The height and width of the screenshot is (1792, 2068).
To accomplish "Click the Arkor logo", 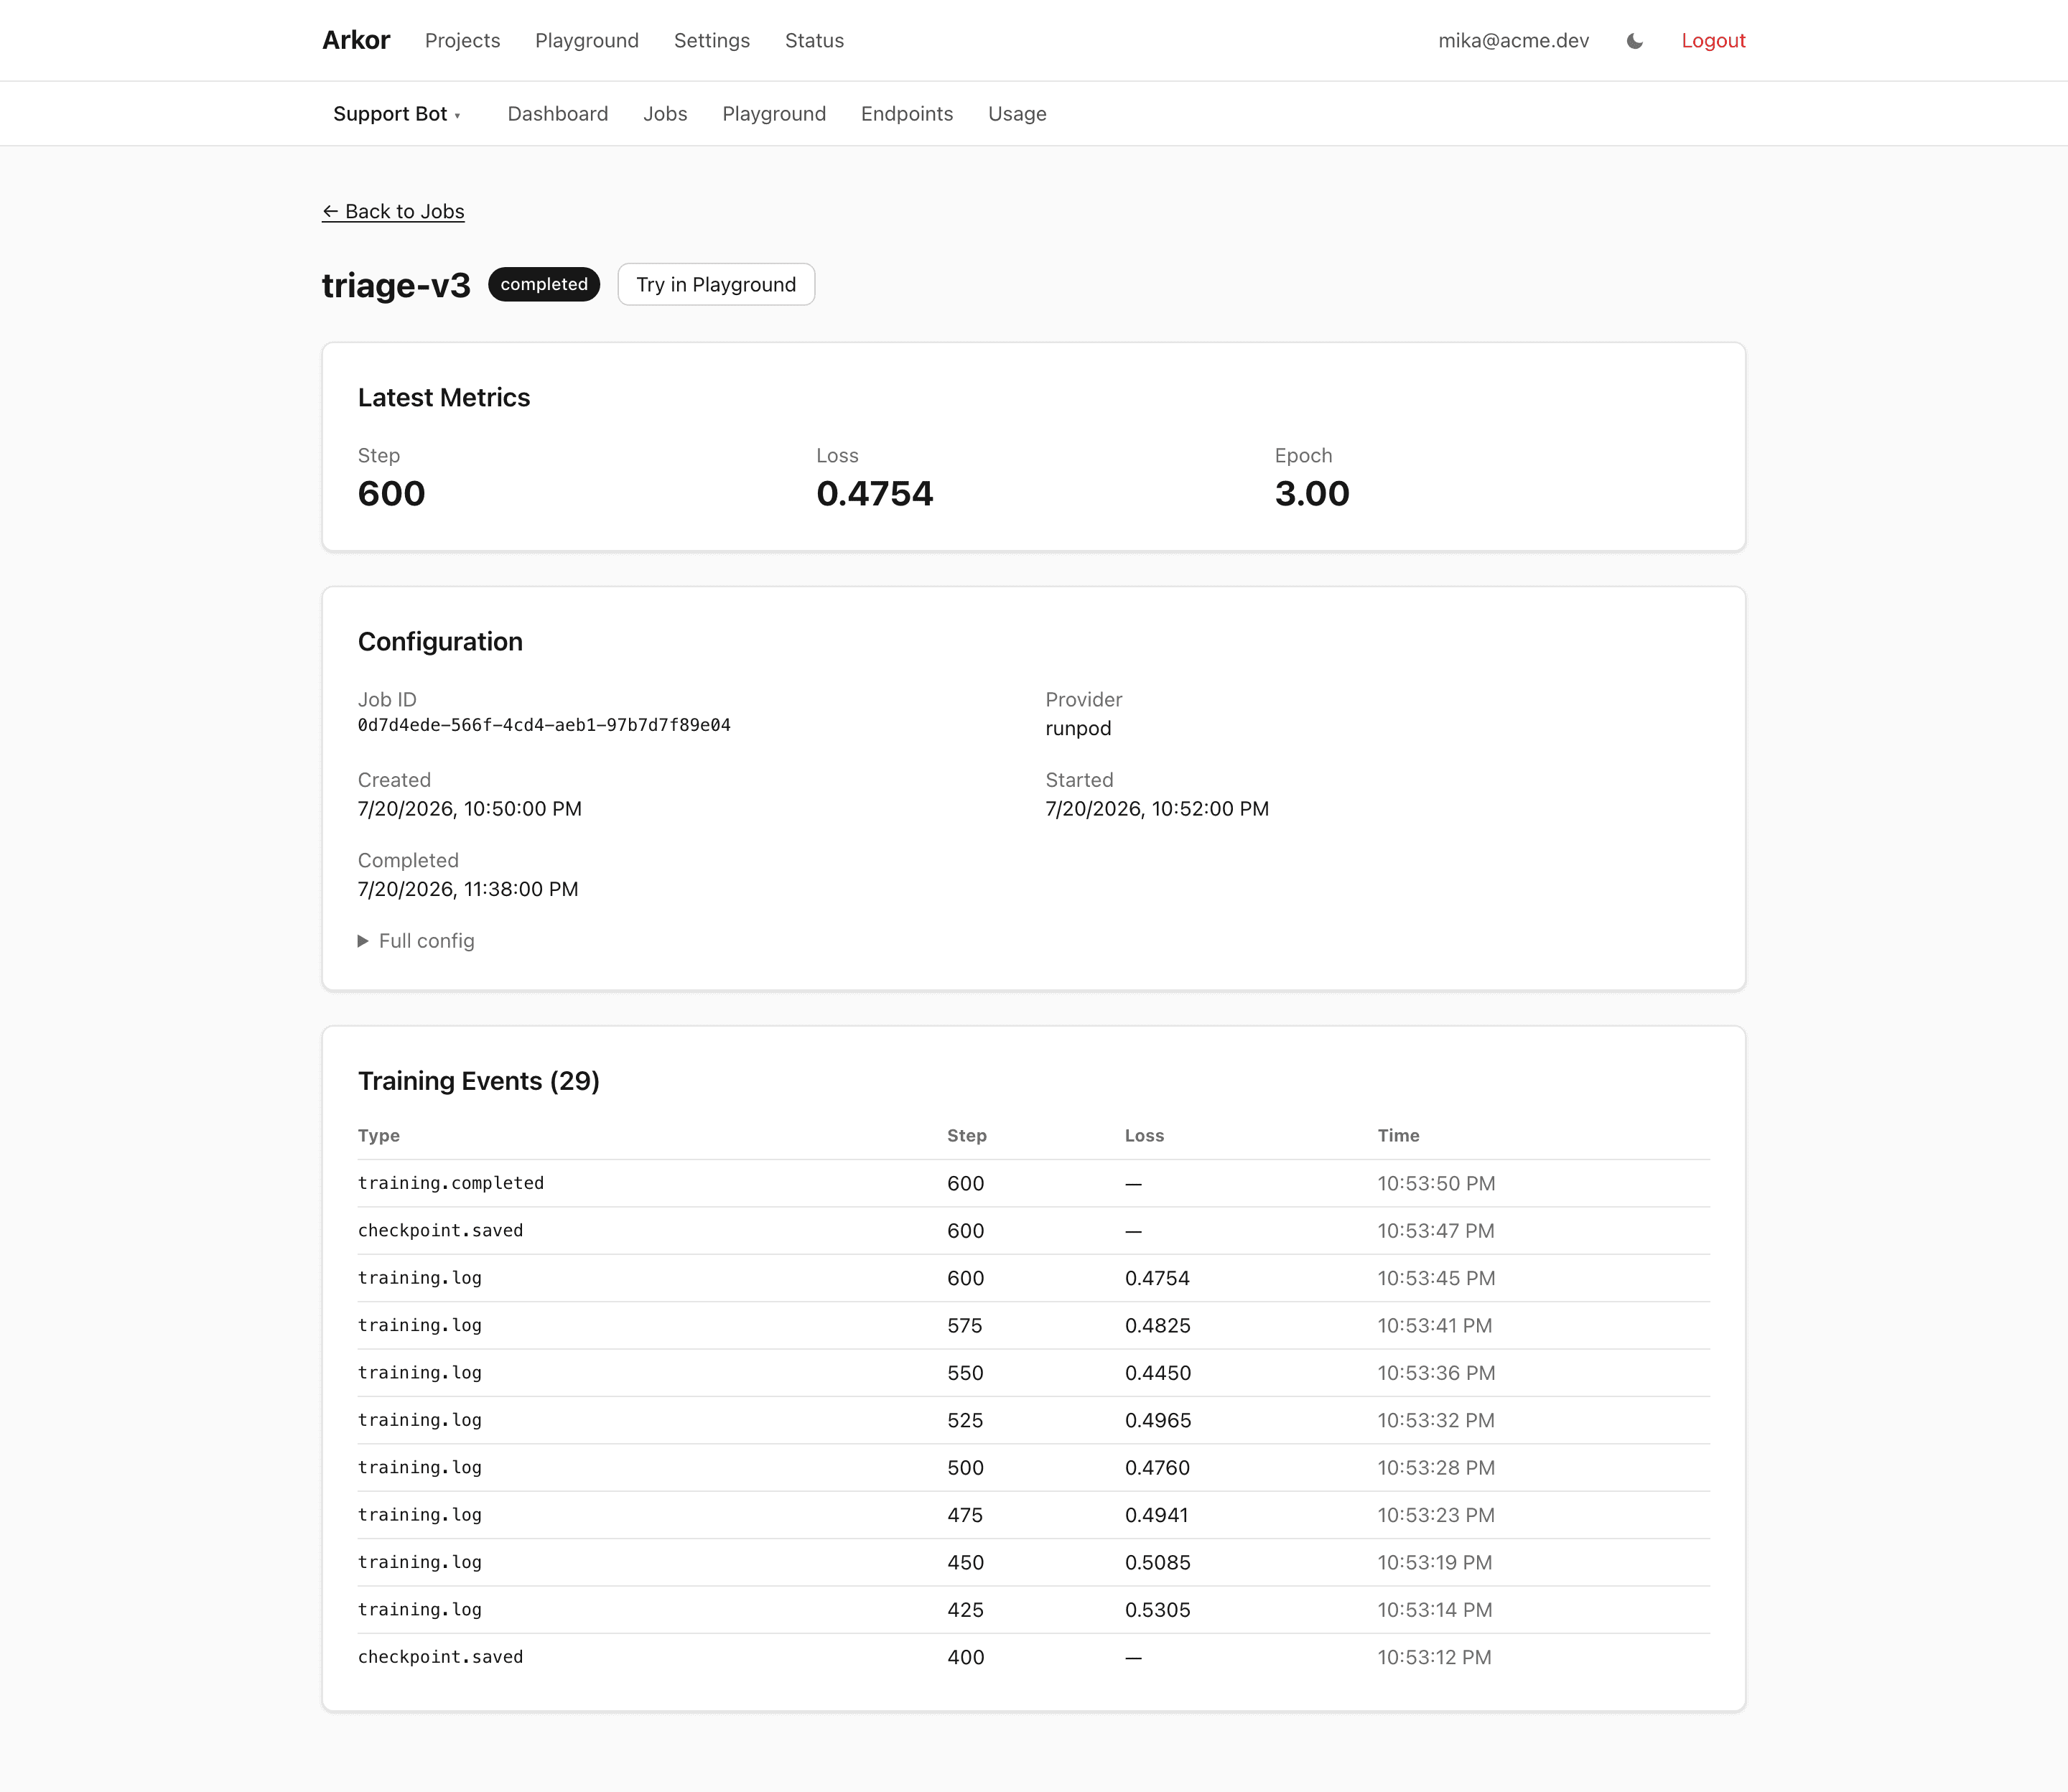I will point(356,41).
